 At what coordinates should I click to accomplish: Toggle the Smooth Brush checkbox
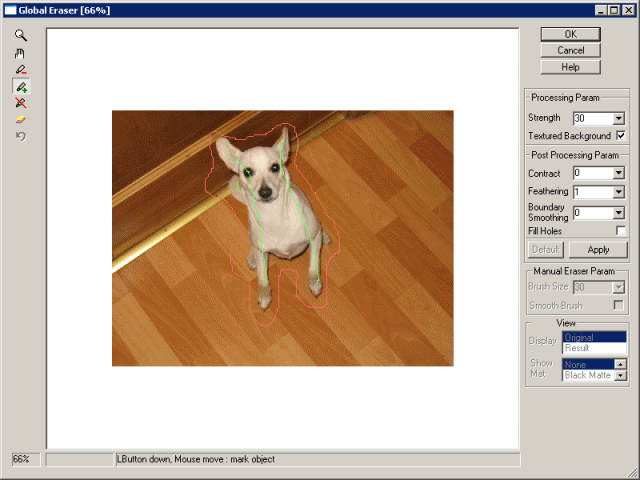(618, 305)
